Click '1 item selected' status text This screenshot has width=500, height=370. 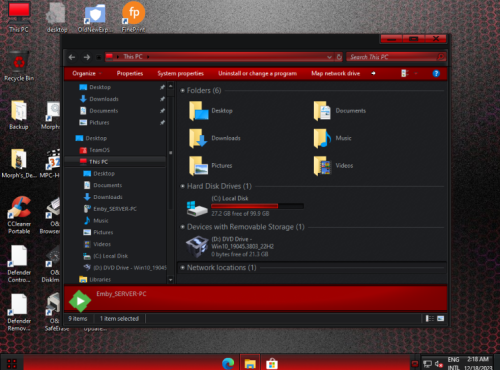click(x=119, y=319)
